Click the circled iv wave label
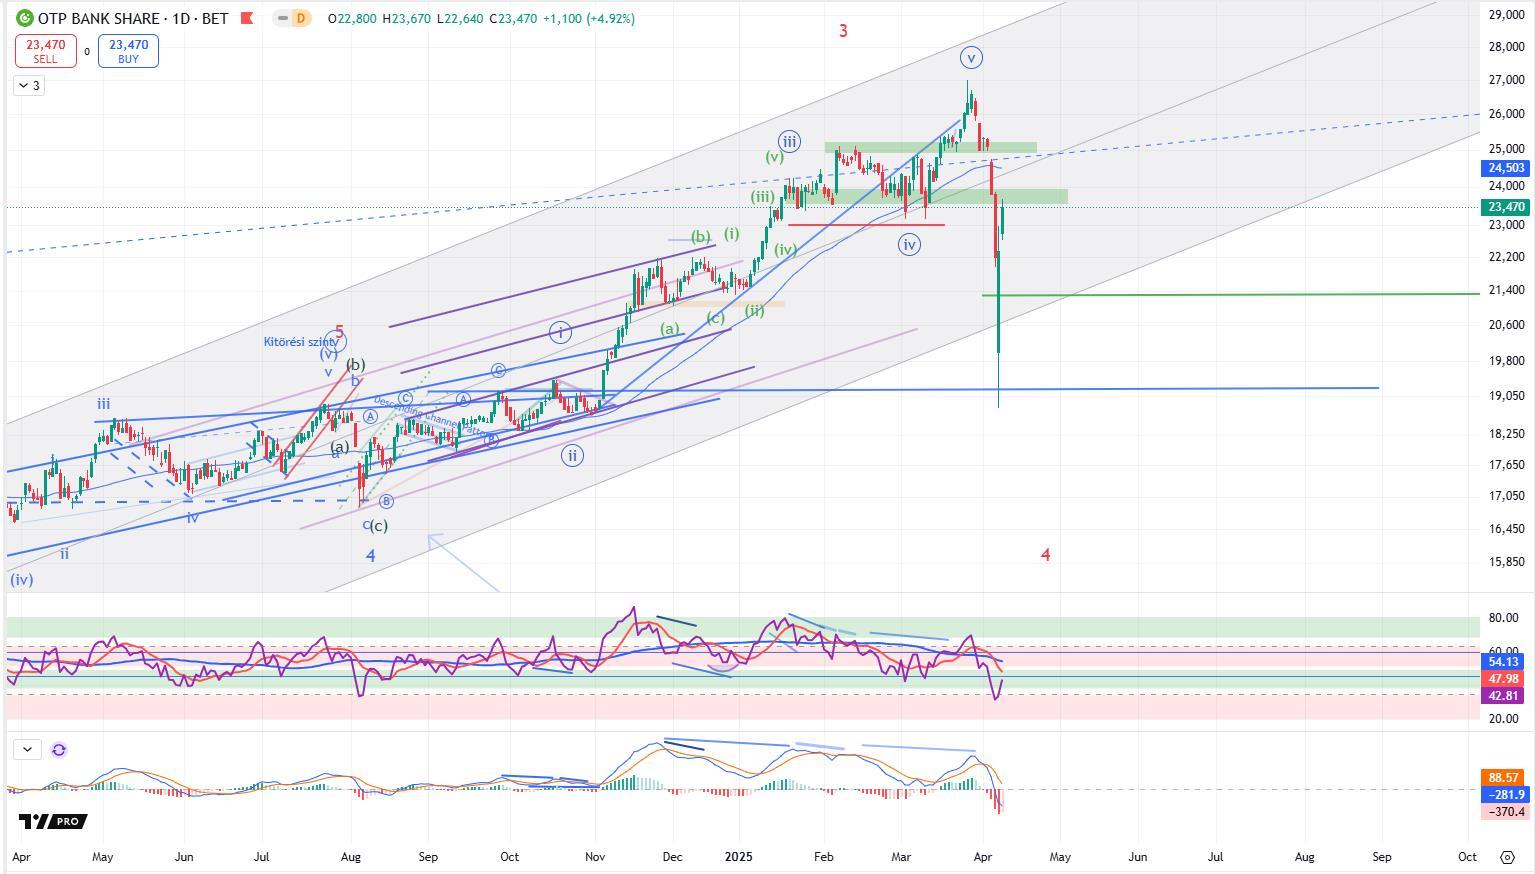Image resolution: width=1535 pixels, height=874 pixels. (x=908, y=244)
